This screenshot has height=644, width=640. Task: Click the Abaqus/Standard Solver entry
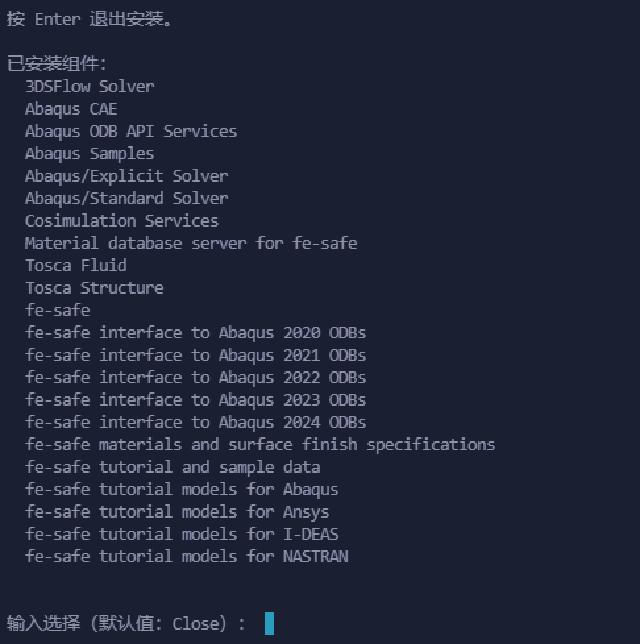126,198
